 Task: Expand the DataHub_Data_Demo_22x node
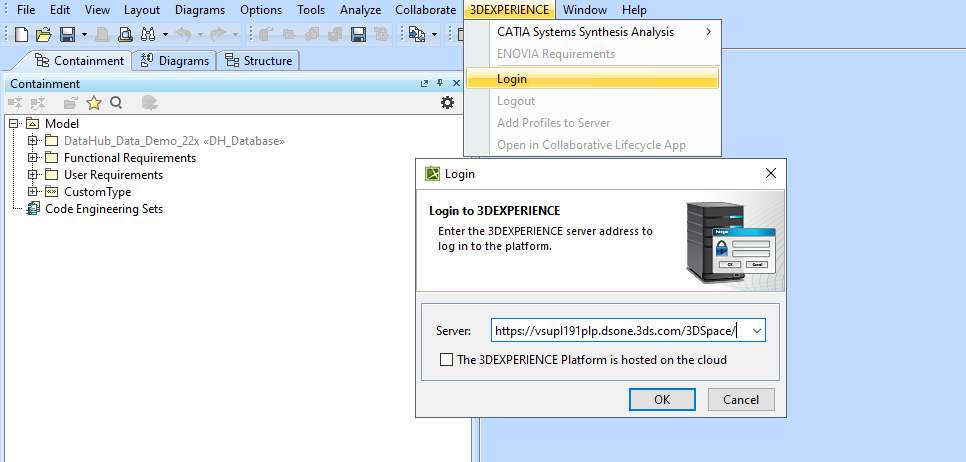(x=33, y=141)
